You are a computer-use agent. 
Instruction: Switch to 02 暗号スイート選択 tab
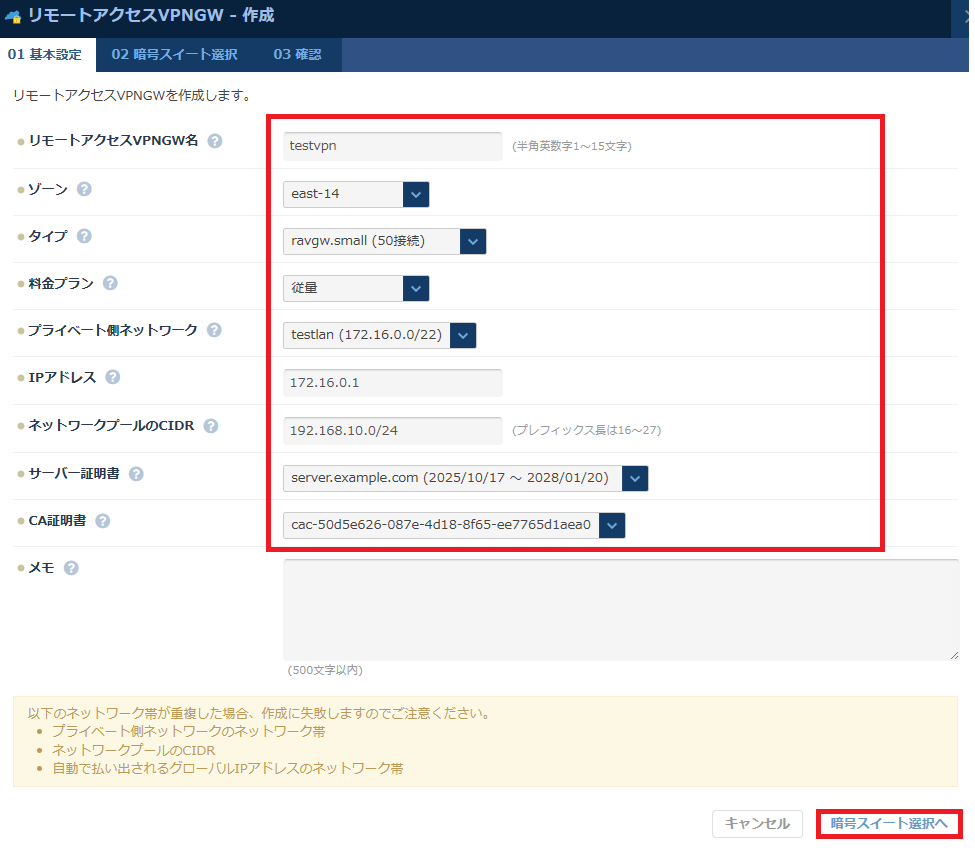(x=174, y=55)
